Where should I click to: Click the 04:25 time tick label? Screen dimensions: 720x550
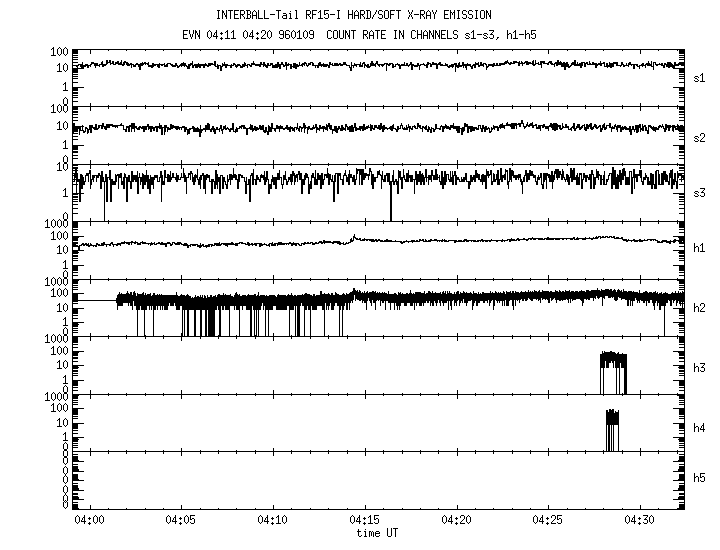click(548, 520)
